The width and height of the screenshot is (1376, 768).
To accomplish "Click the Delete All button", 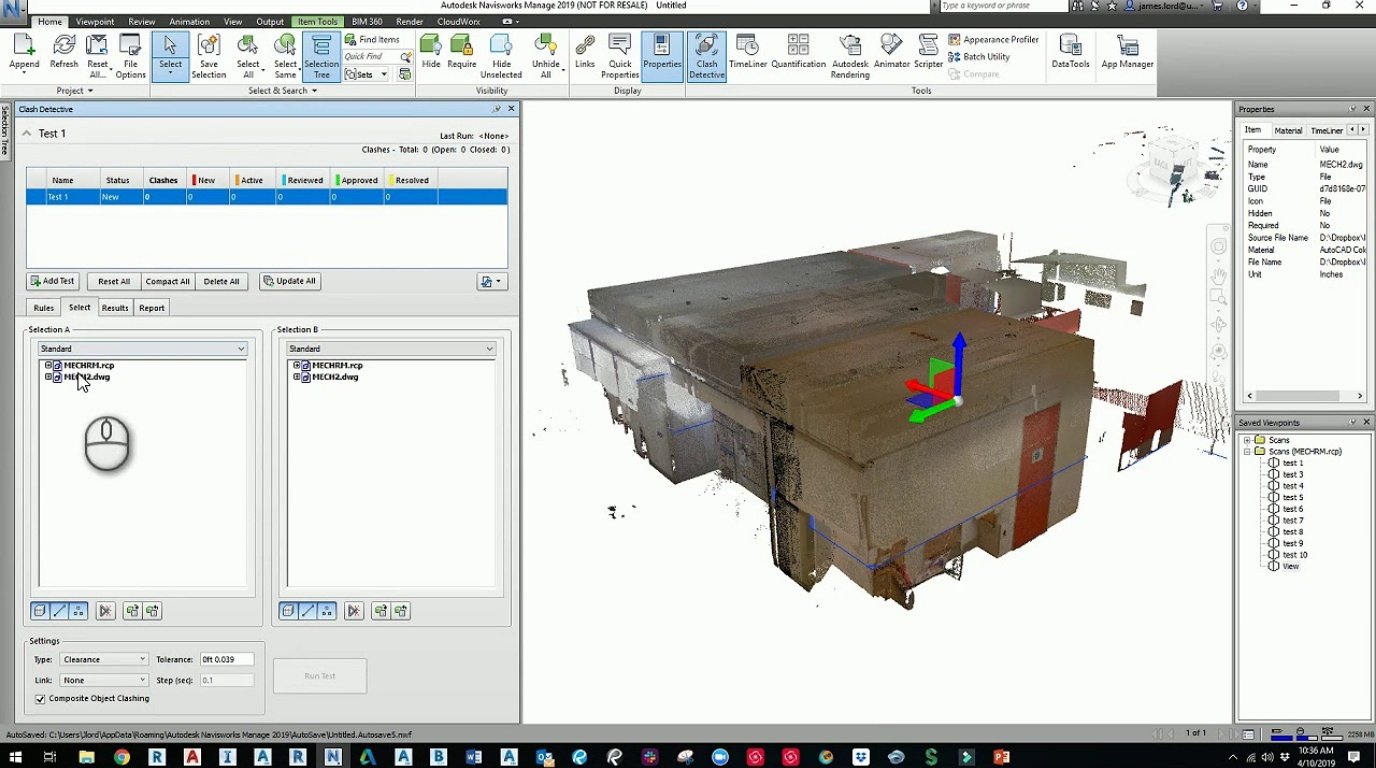I will 221,282.
